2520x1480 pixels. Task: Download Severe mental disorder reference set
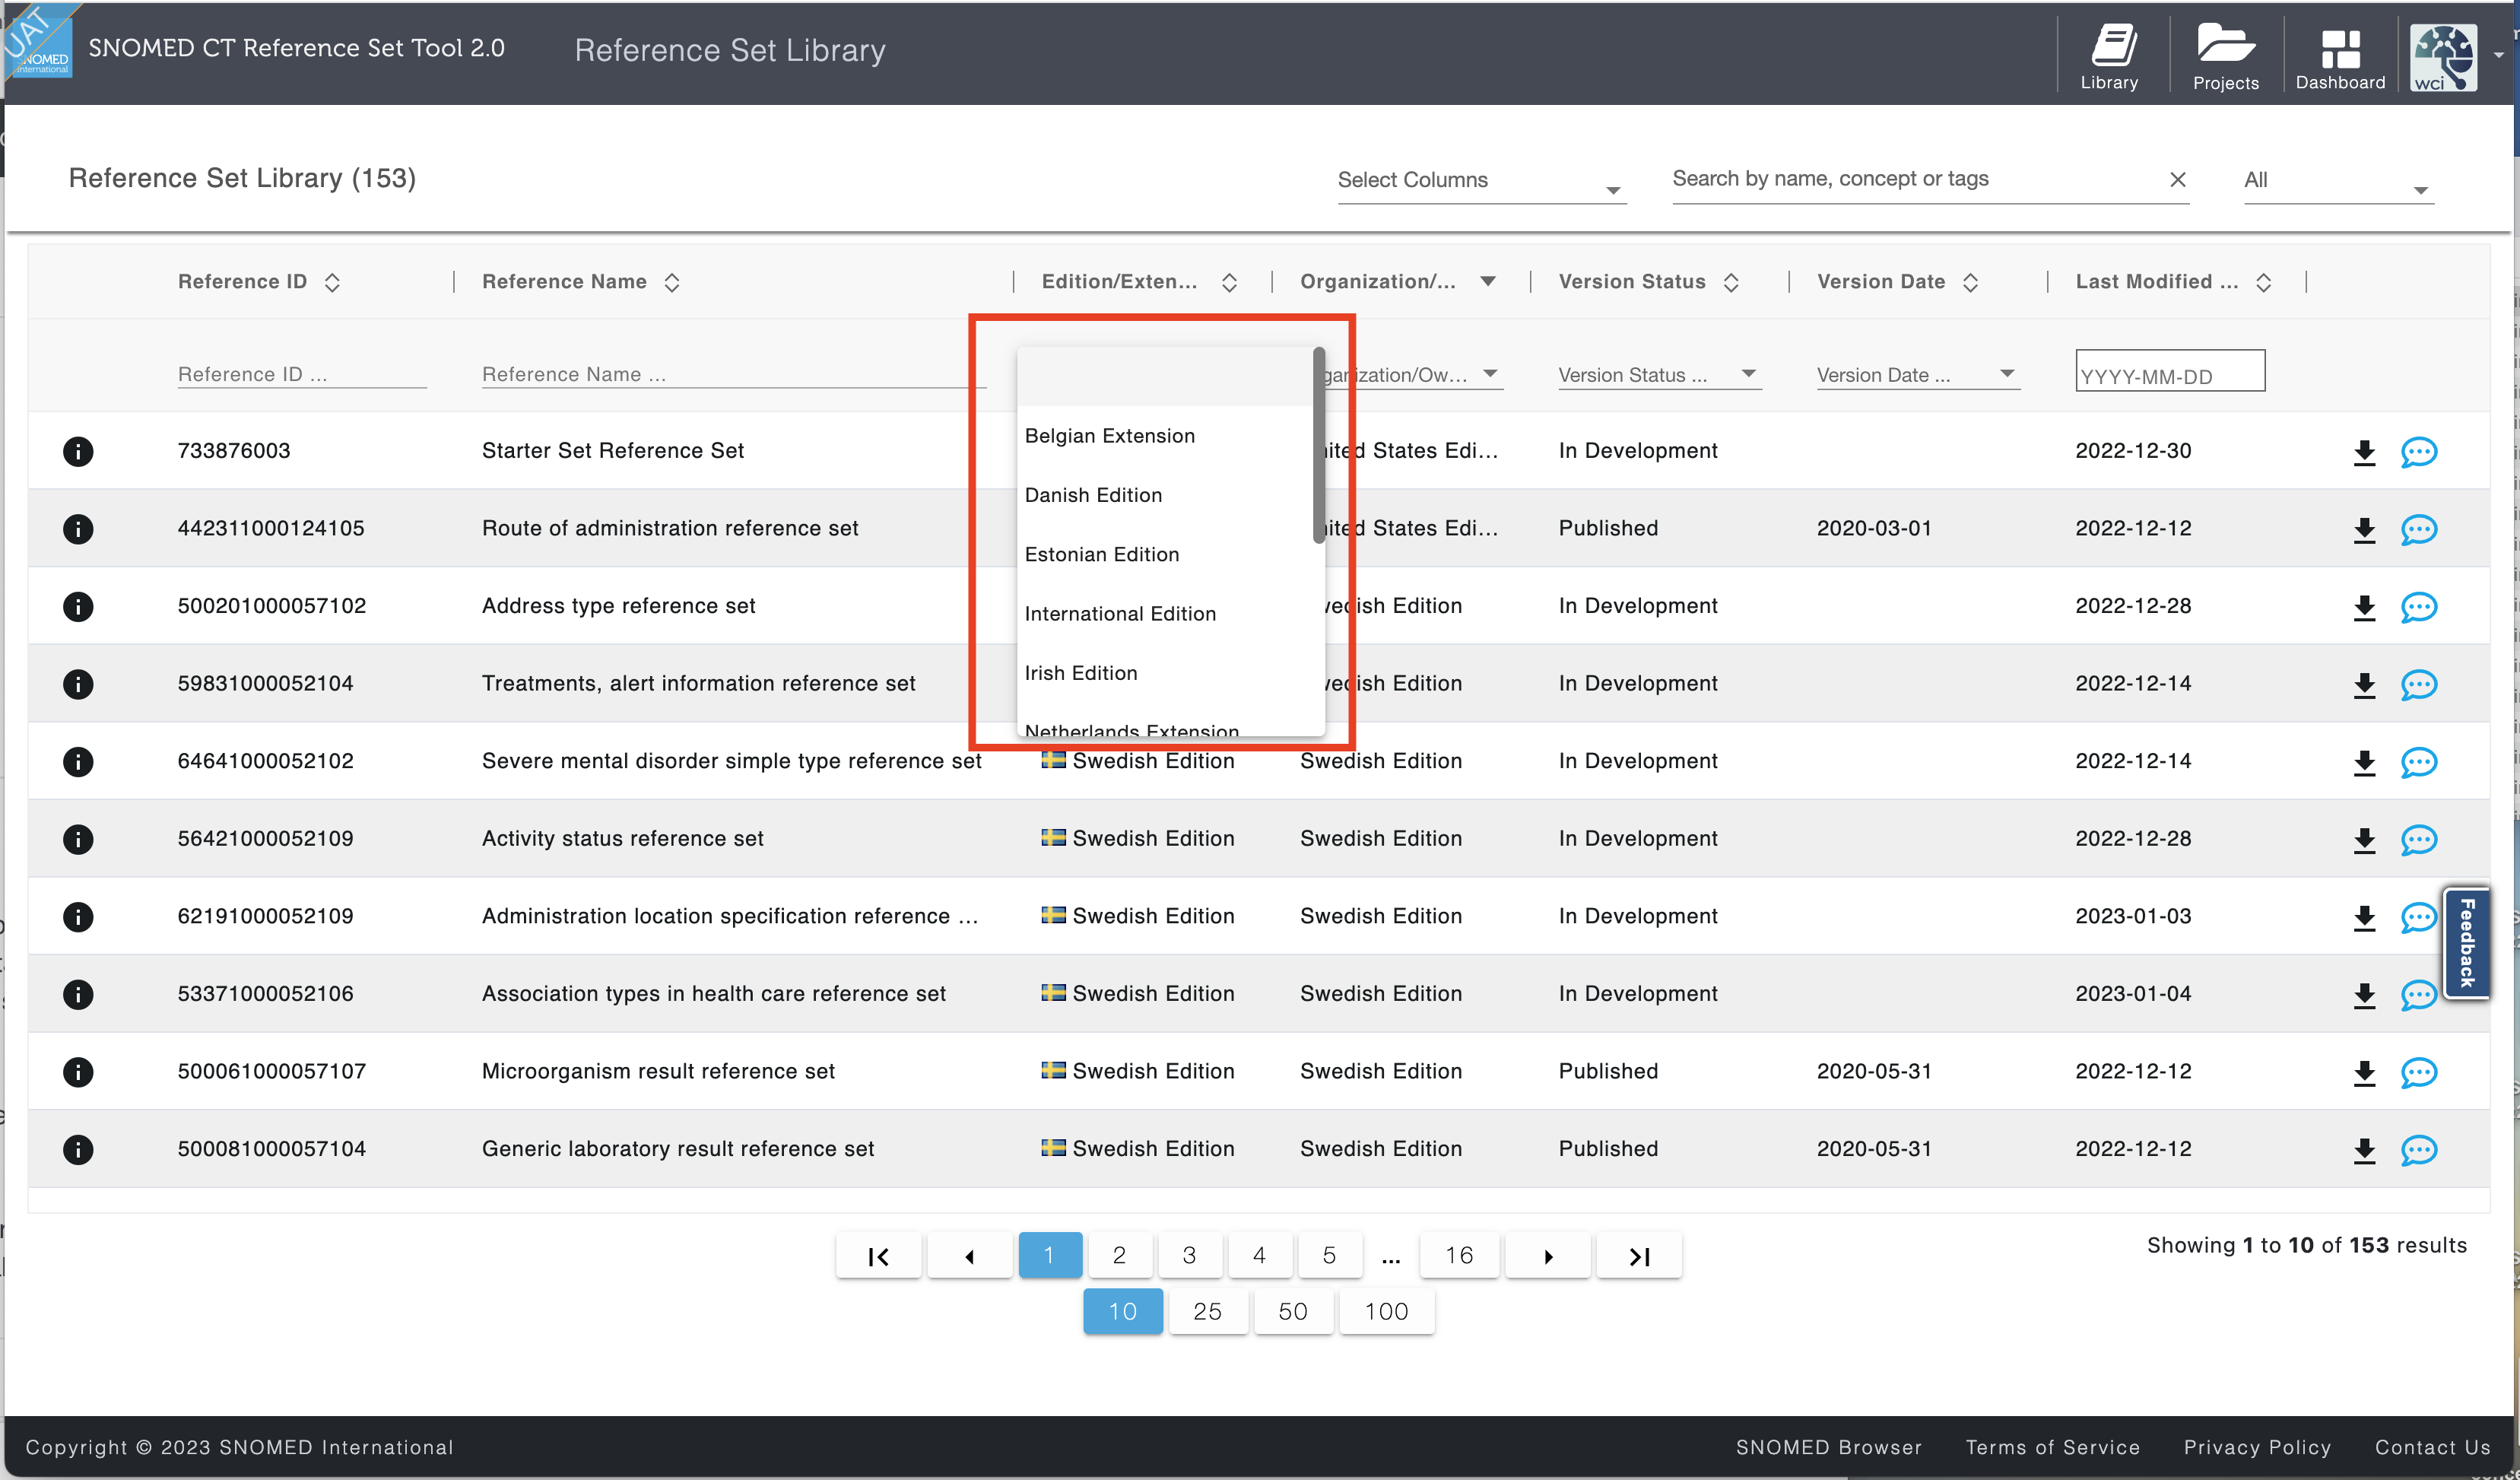coord(2364,762)
